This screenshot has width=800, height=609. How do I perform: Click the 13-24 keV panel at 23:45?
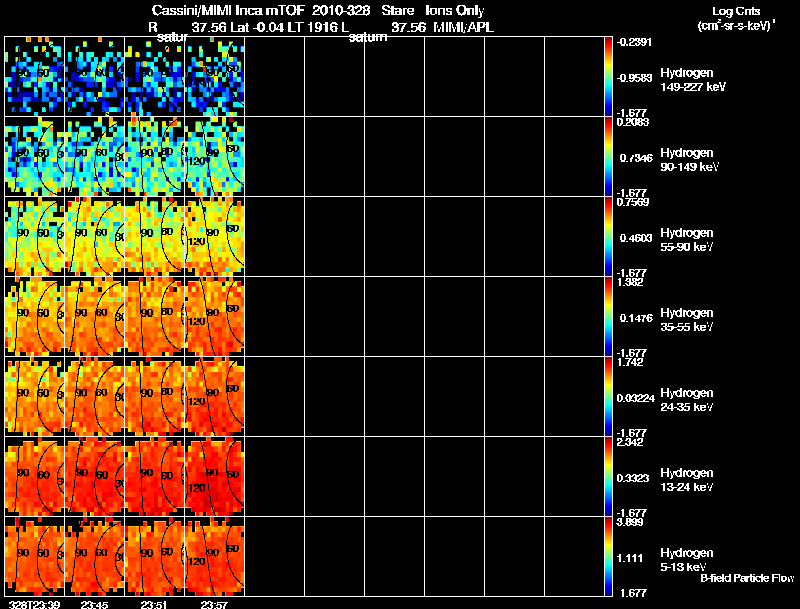click(x=94, y=477)
